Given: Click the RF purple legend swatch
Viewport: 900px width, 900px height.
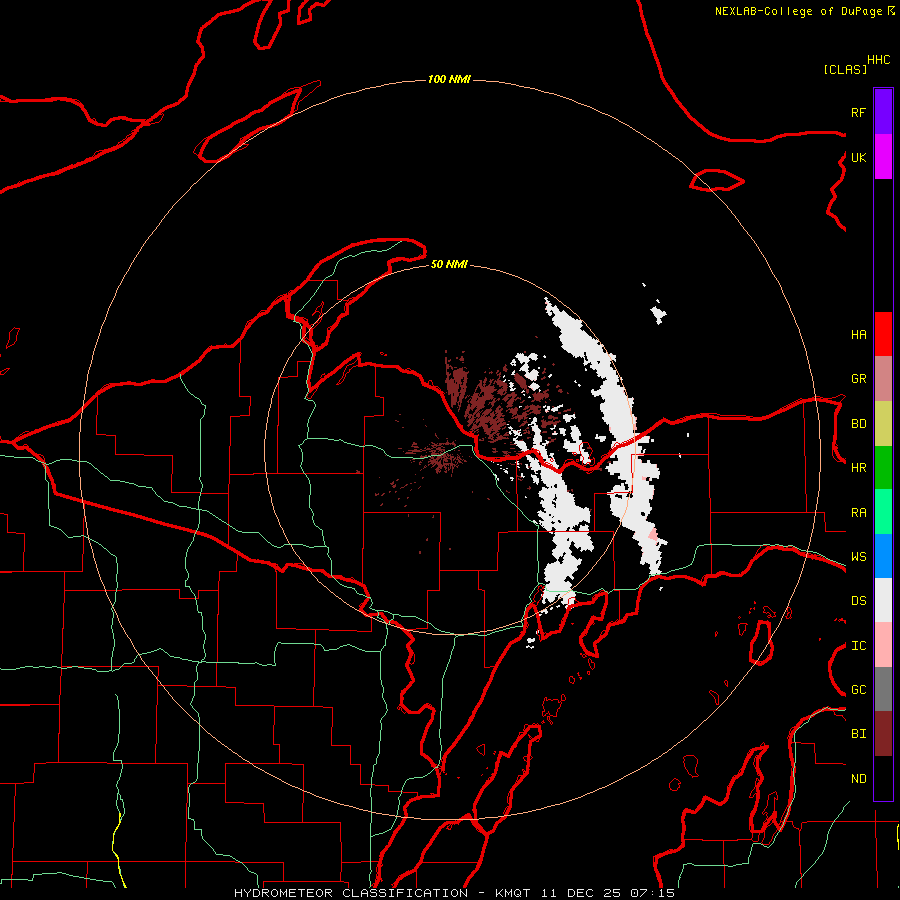Looking at the screenshot, I should tap(883, 112).
